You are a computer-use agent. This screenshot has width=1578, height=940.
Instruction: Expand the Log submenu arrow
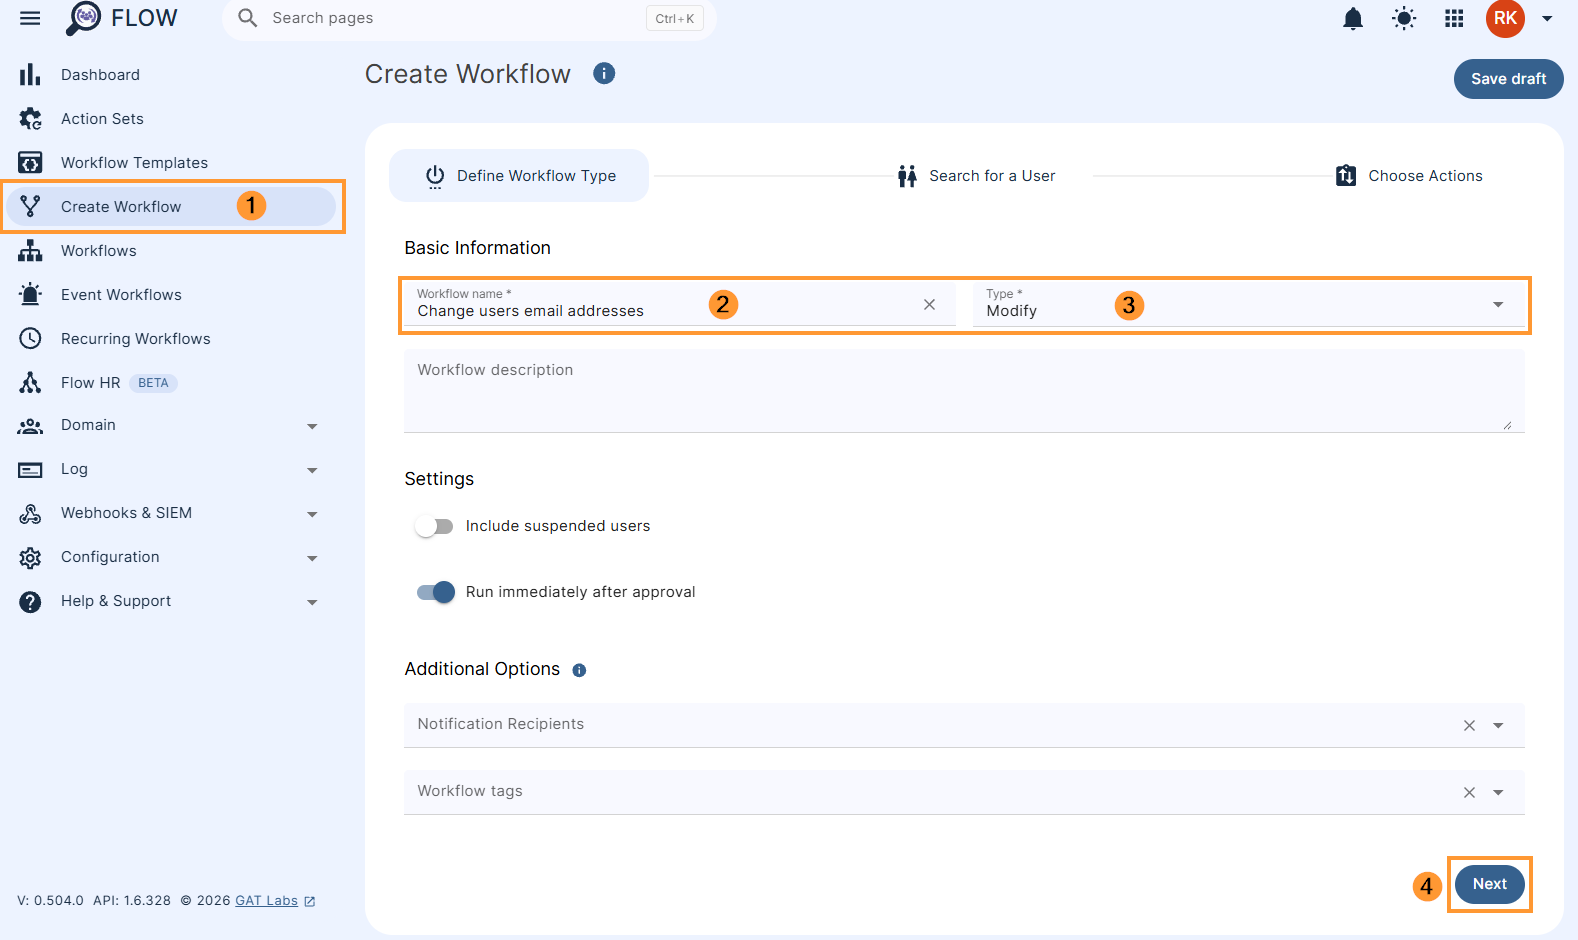(x=312, y=470)
